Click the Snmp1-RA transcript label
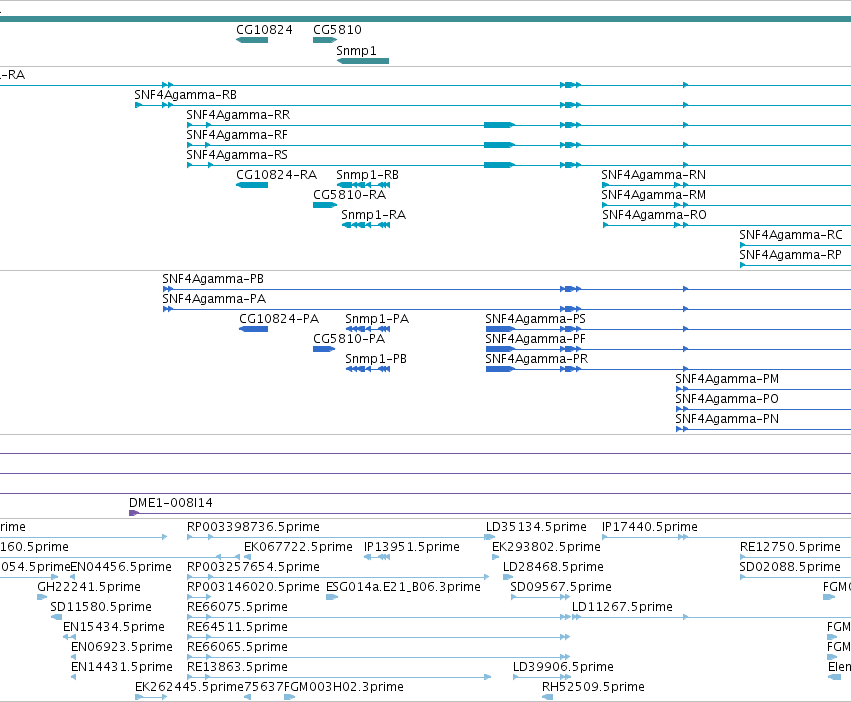The height and width of the screenshot is (702, 851). click(x=373, y=214)
